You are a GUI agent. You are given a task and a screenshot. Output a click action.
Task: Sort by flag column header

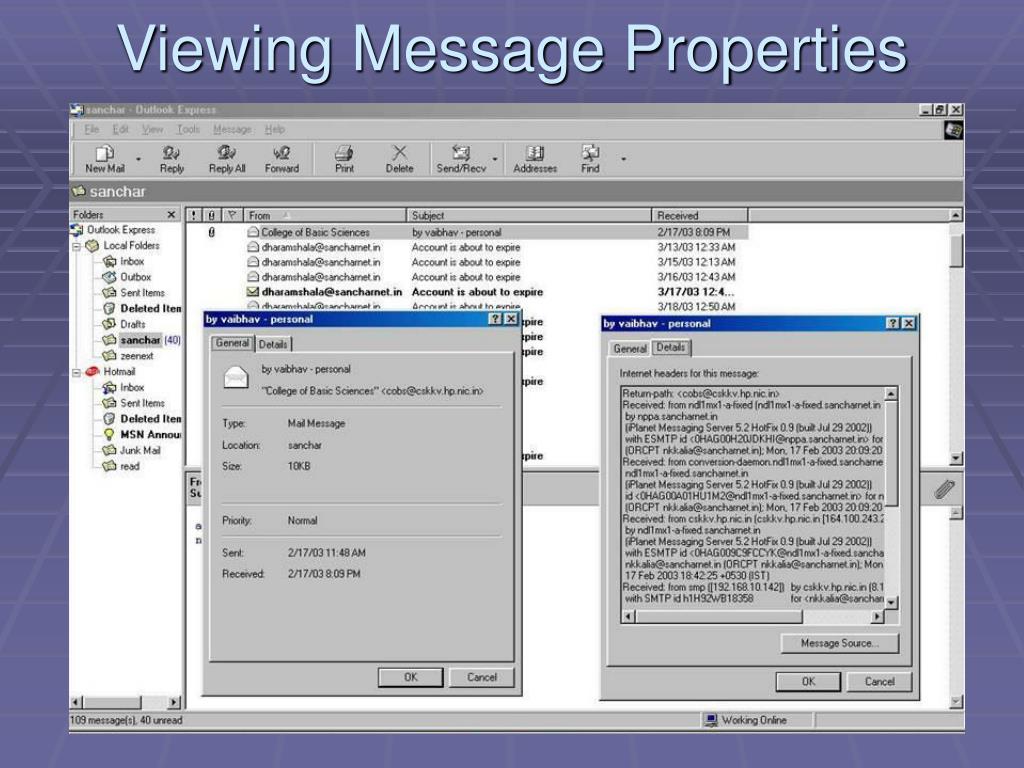232,215
